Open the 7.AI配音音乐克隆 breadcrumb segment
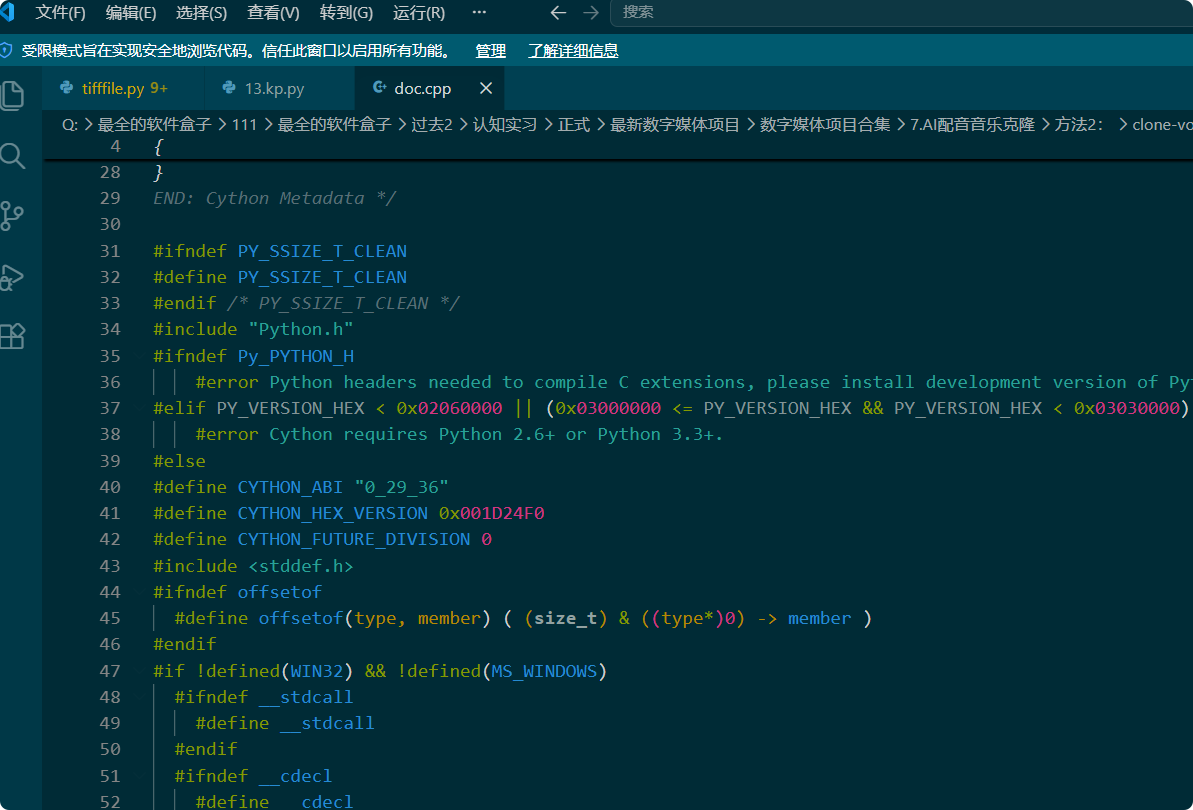 [972, 125]
